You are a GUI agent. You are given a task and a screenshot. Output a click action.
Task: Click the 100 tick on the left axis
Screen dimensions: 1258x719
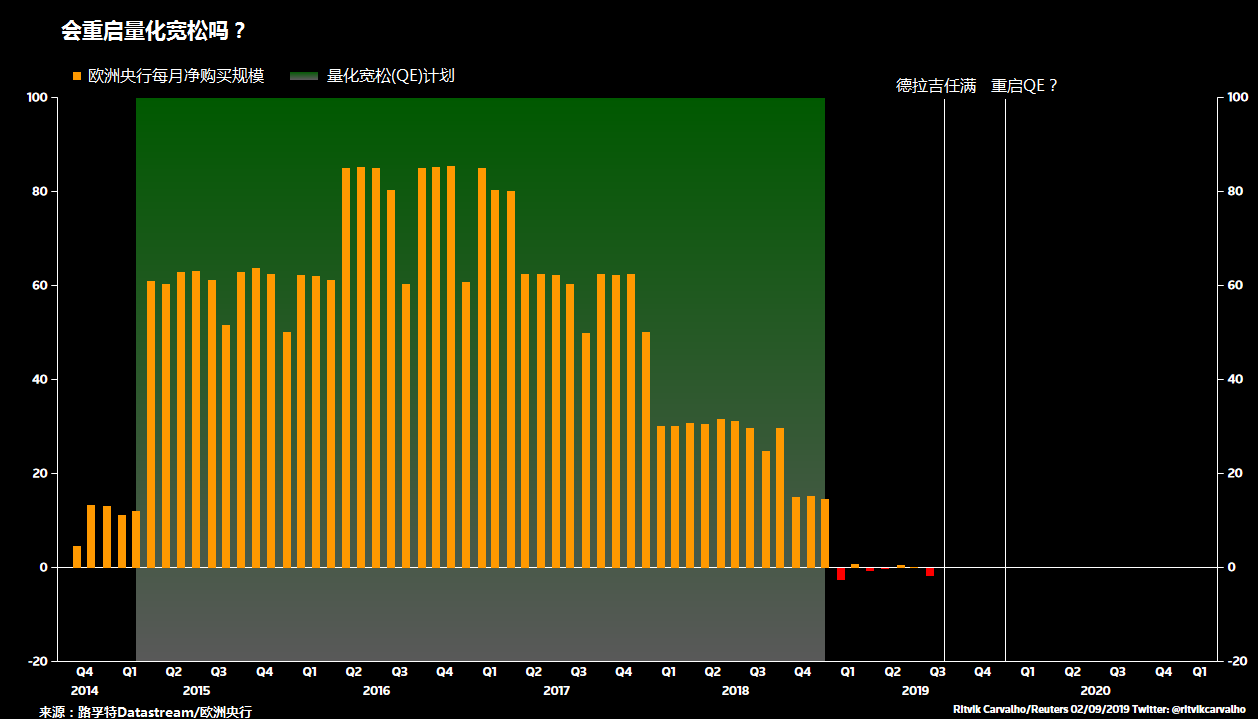(37, 97)
